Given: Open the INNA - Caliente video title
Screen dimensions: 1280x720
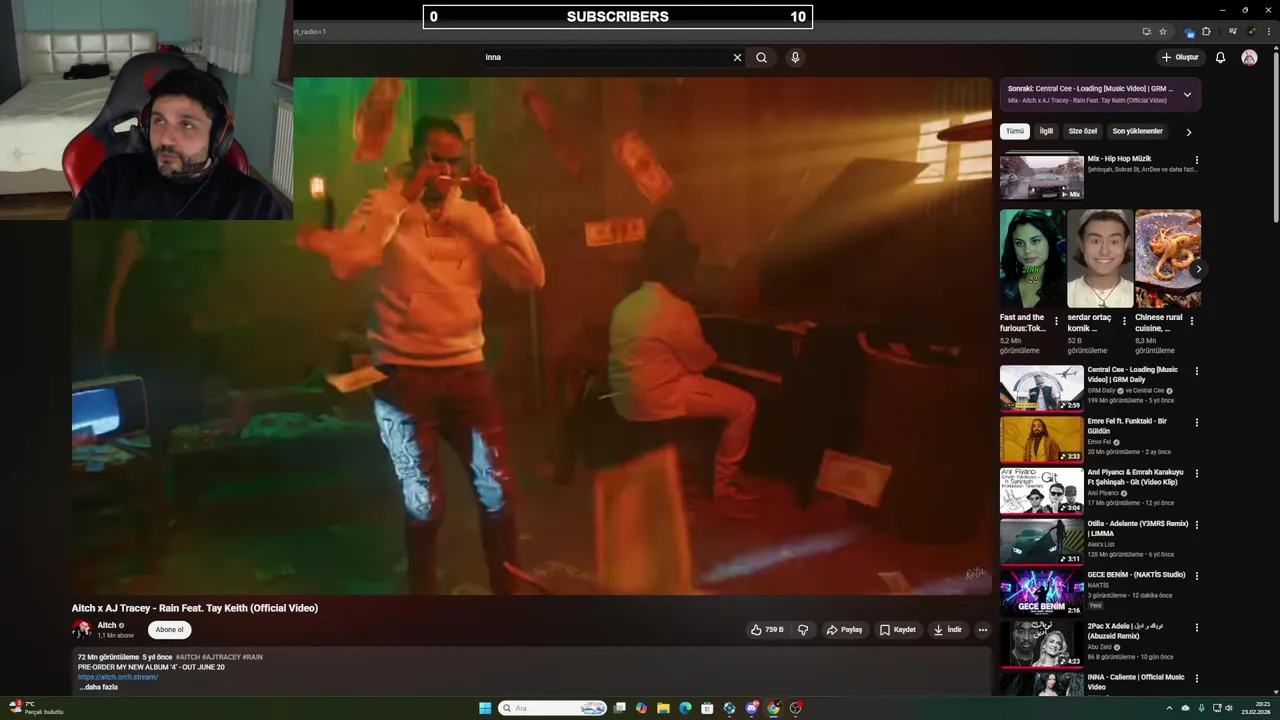Looking at the screenshot, I should pos(1136,682).
